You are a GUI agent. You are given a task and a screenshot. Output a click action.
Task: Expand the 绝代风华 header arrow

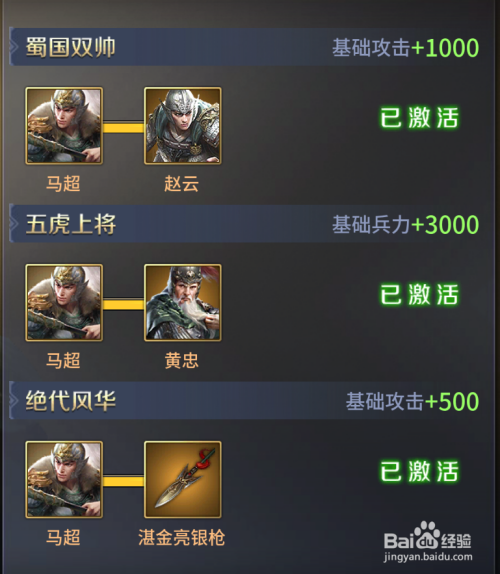pyautogui.click(x=14, y=400)
